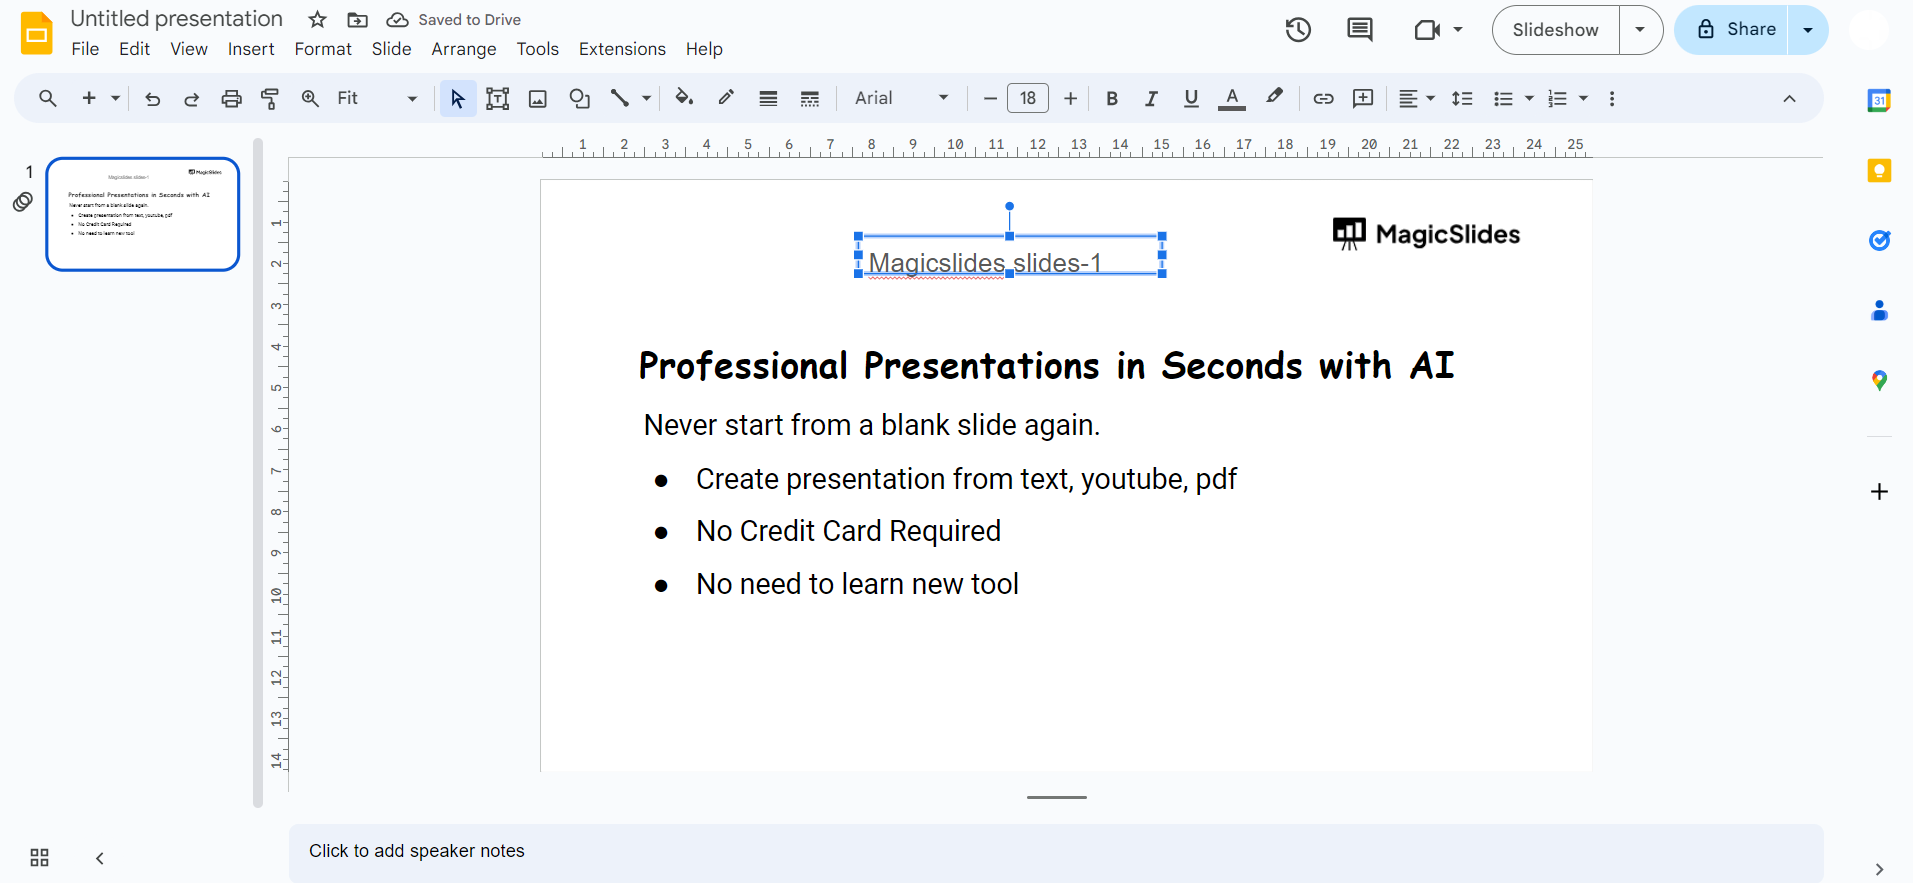The height and width of the screenshot is (883, 1913).
Task: Start the Slideshow
Action: pos(1555,30)
